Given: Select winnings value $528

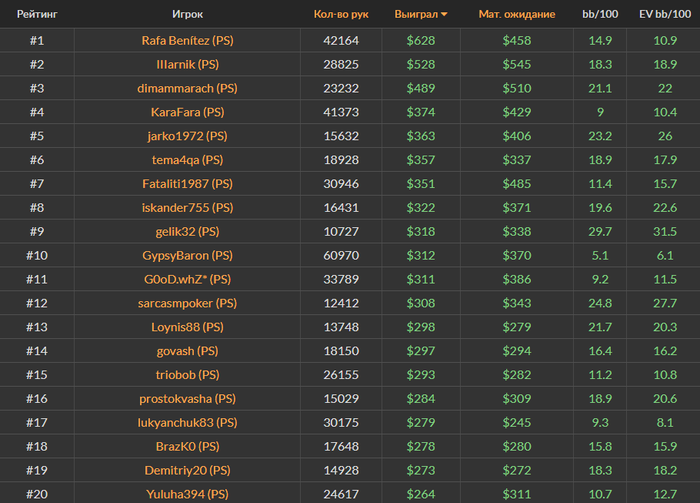Looking at the screenshot, I should (421, 64).
